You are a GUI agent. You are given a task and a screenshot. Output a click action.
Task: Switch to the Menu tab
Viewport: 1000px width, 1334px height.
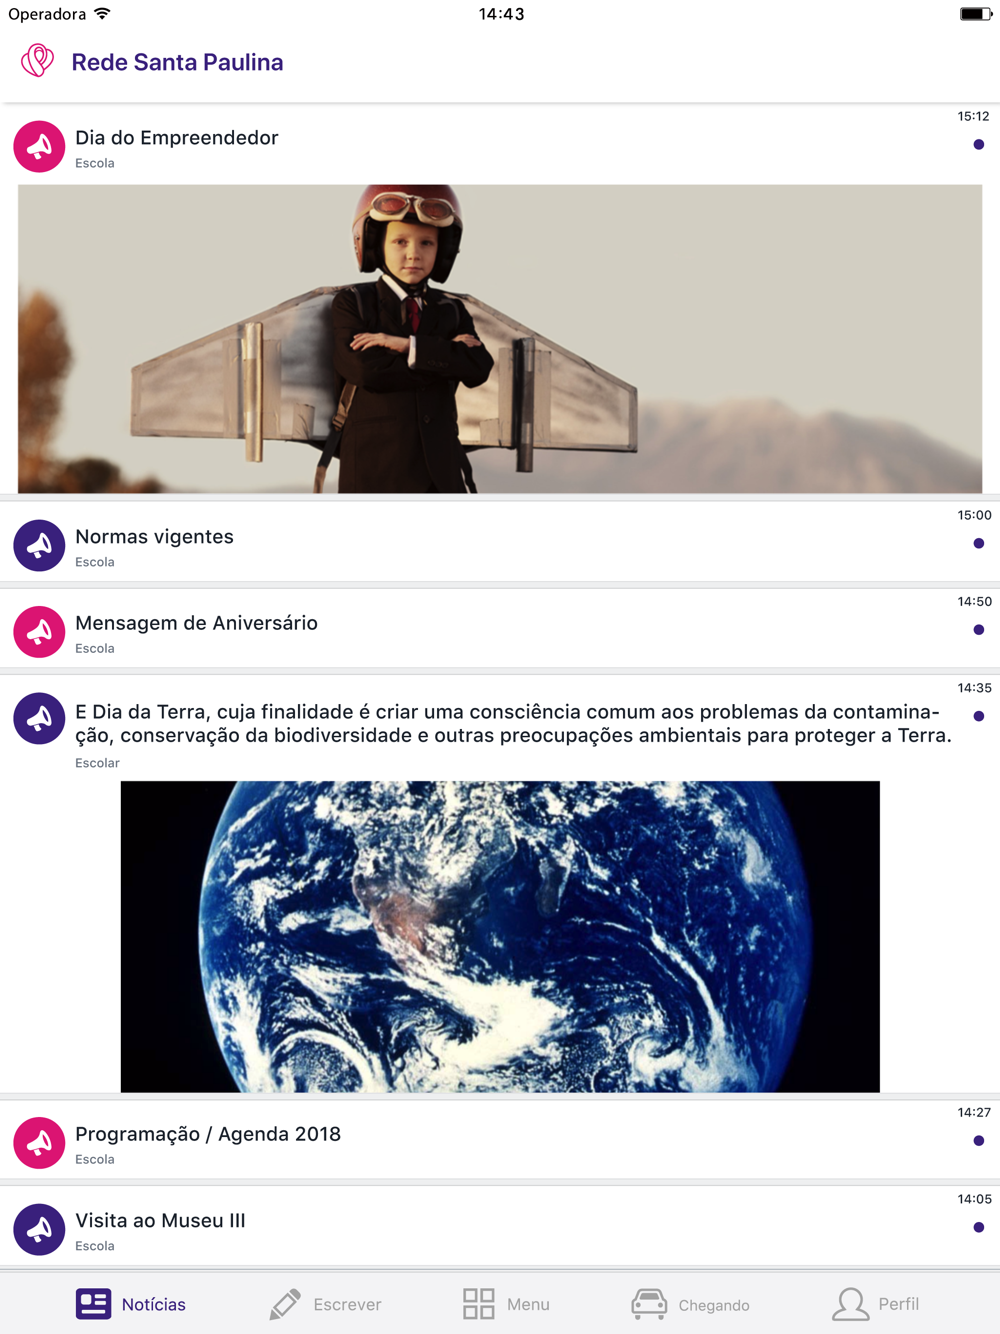click(506, 1304)
